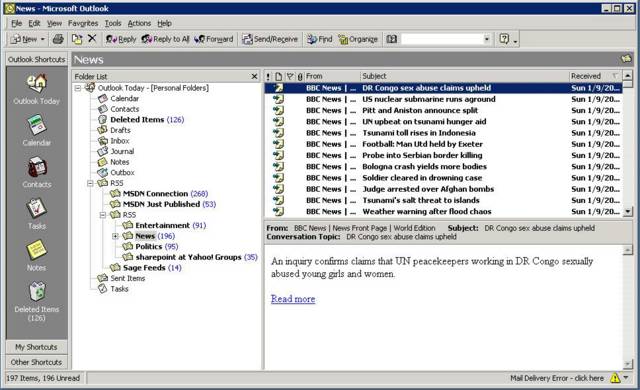
Task: Open dropdown arrow beside Mail Delivery Error
Action: pyautogui.click(x=626, y=378)
